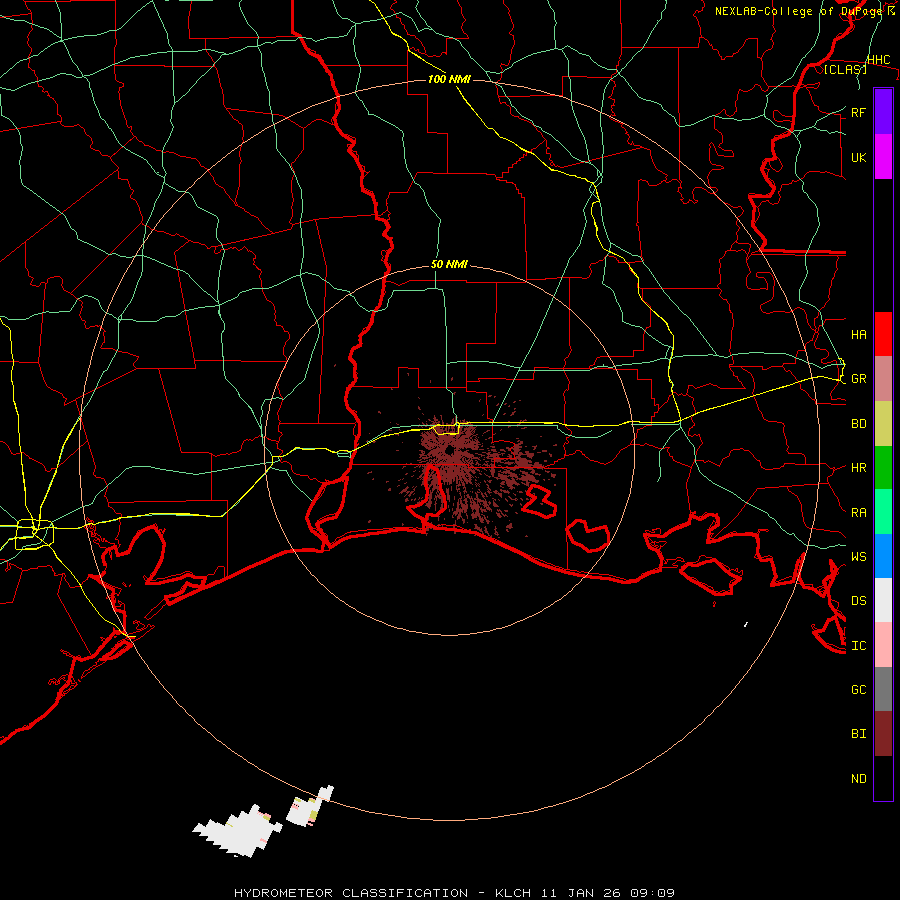Click the 'UK' legend label

[x=858, y=157]
